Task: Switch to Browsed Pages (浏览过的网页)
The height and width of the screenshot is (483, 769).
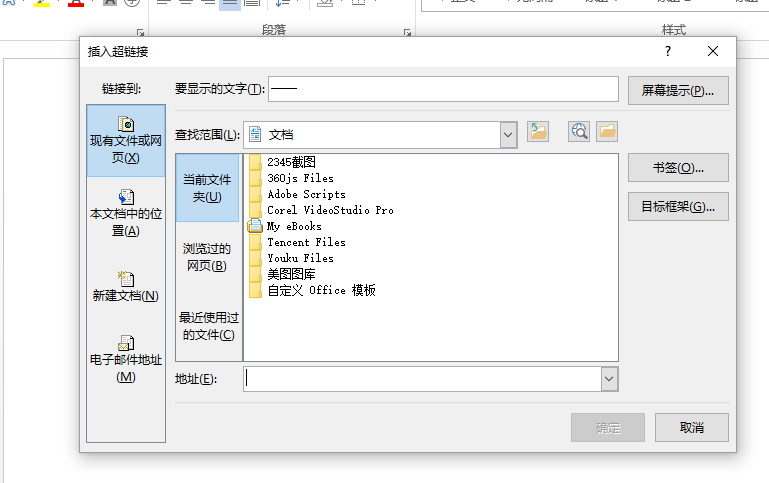Action: tap(207, 257)
